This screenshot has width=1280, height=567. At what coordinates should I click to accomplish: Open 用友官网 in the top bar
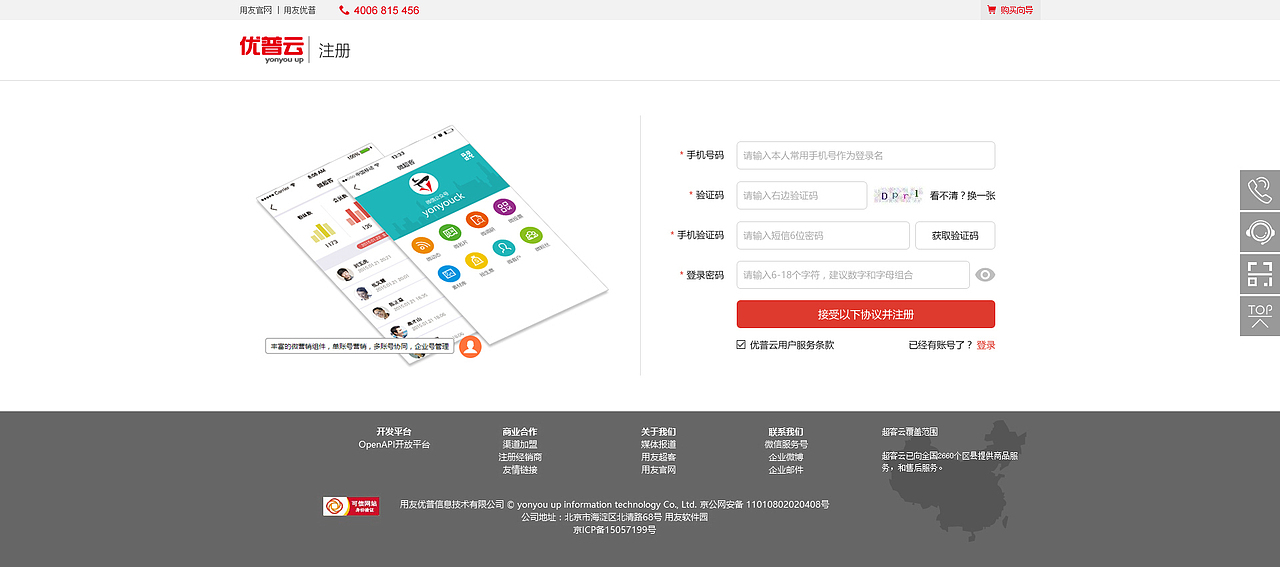tap(256, 10)
